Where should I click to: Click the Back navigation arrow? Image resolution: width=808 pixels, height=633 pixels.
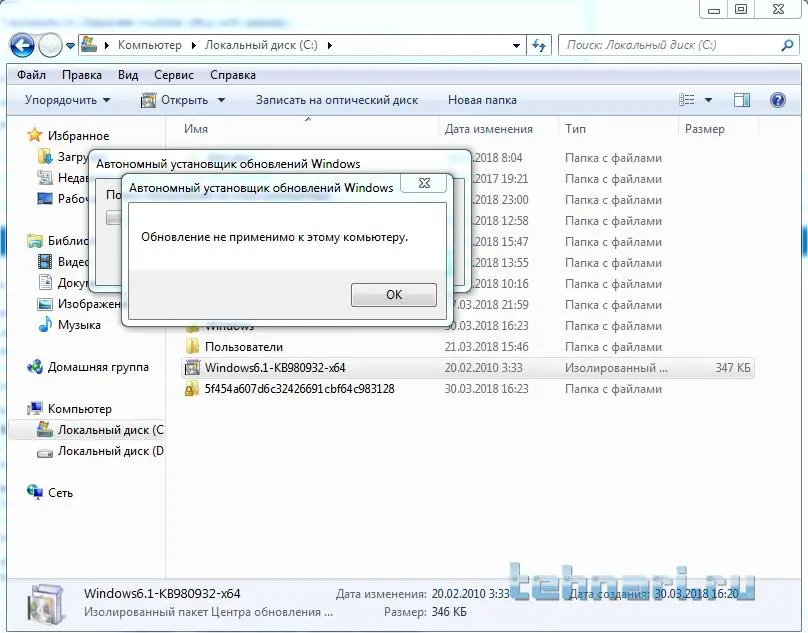[22, 45]
